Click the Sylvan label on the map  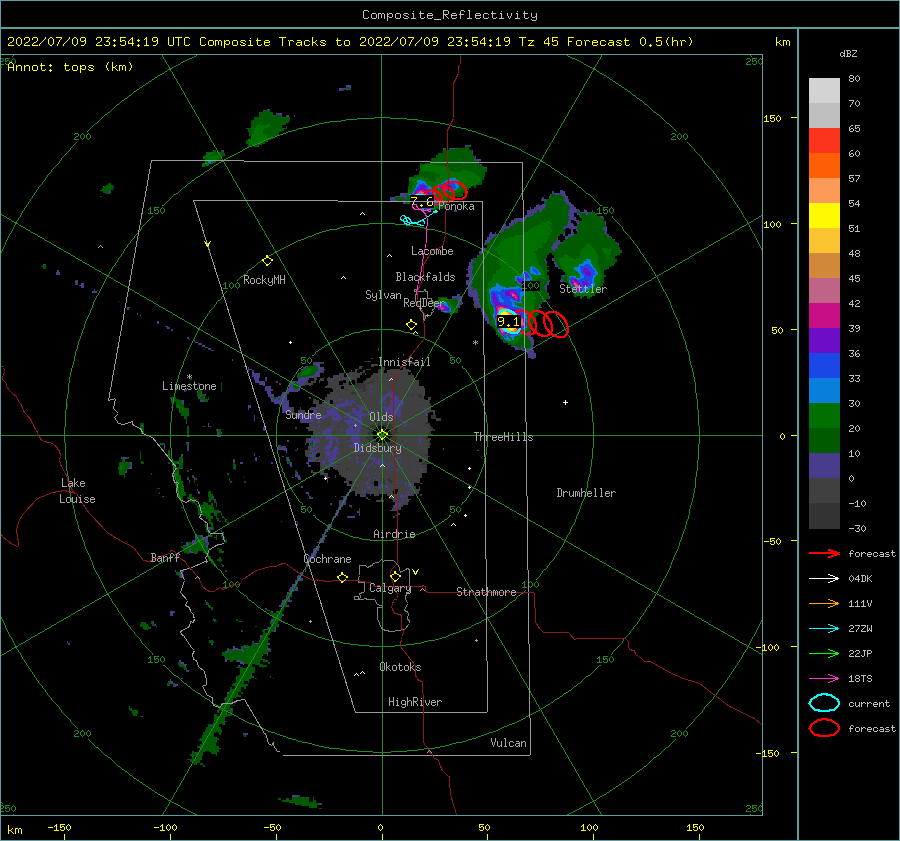click(383, 295)
